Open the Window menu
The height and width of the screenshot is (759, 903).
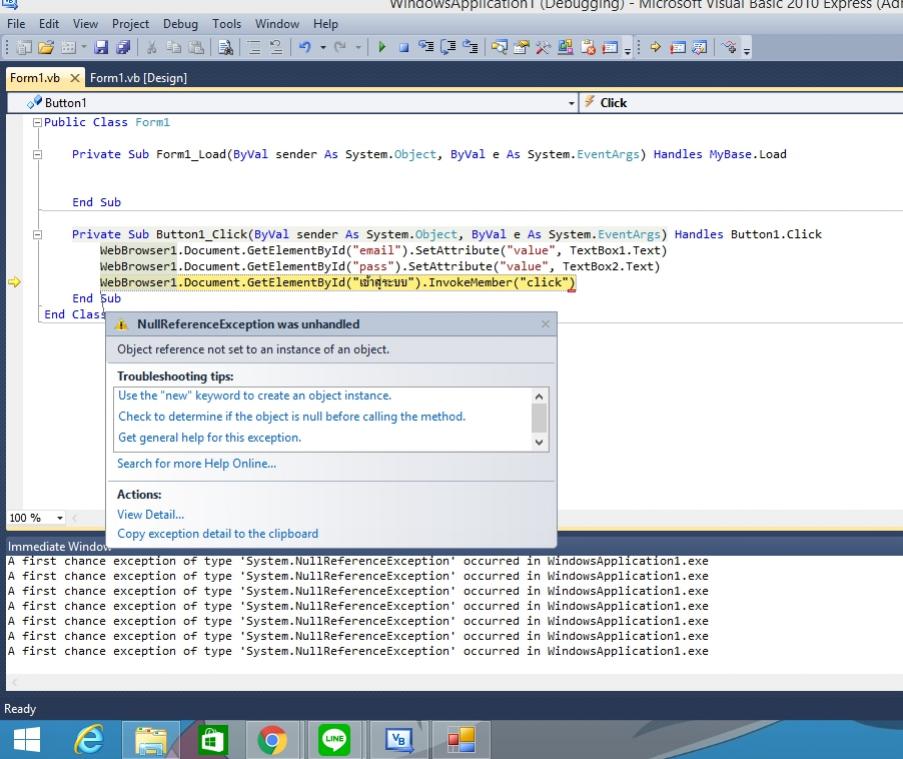[277, 24]
